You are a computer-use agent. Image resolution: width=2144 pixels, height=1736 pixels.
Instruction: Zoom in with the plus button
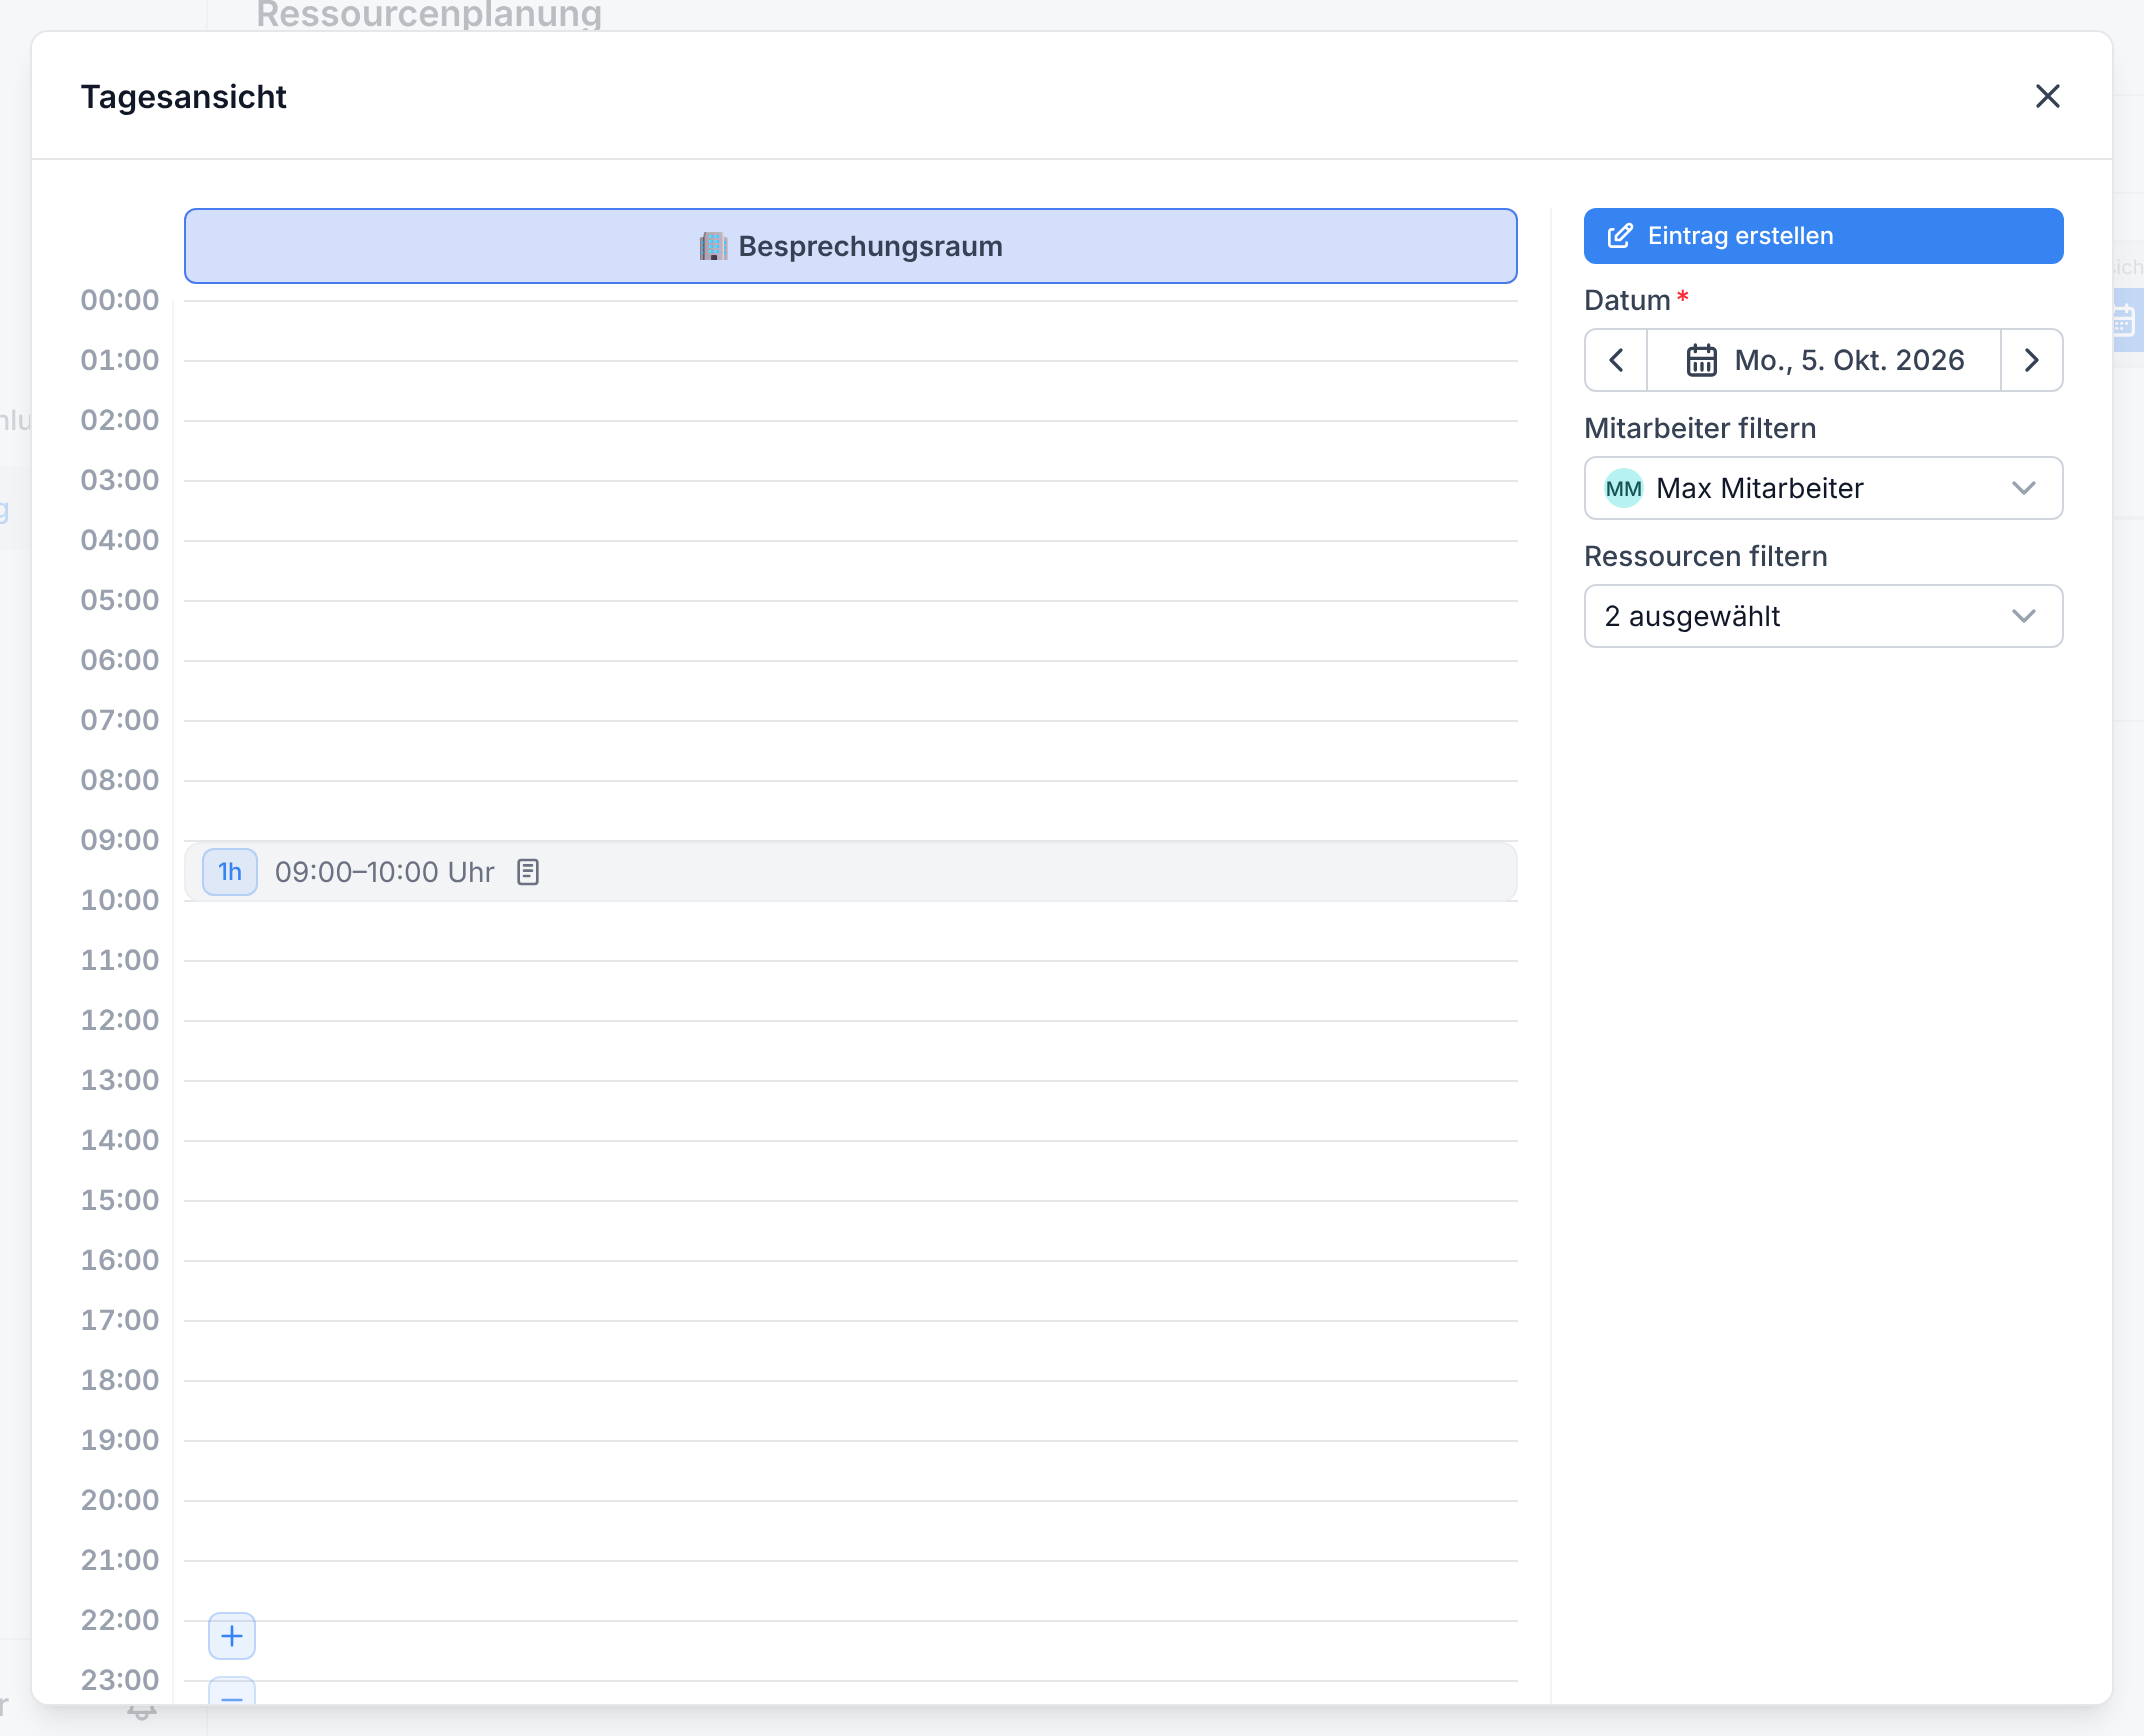(x=232, y=1636)
